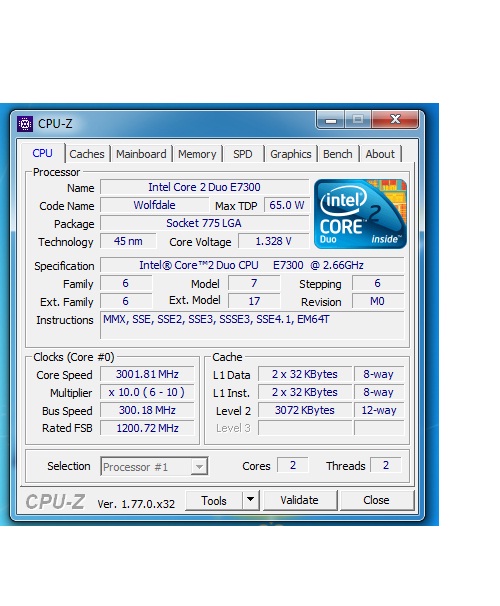Switch to the Memory tab
Screen dimensions: 500x606
197,154
